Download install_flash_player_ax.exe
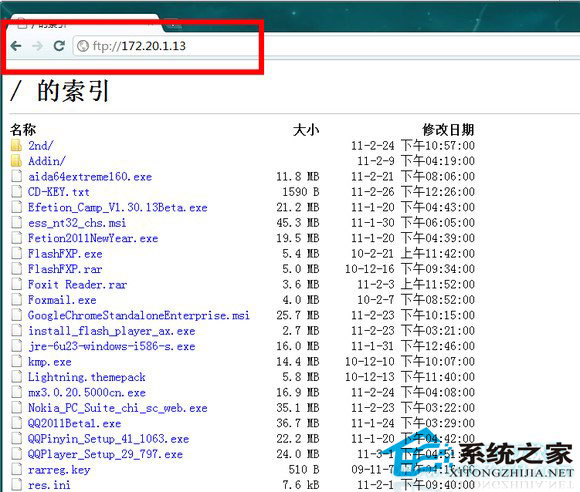Viewport: 580px width, 492px height. [112, 331]
